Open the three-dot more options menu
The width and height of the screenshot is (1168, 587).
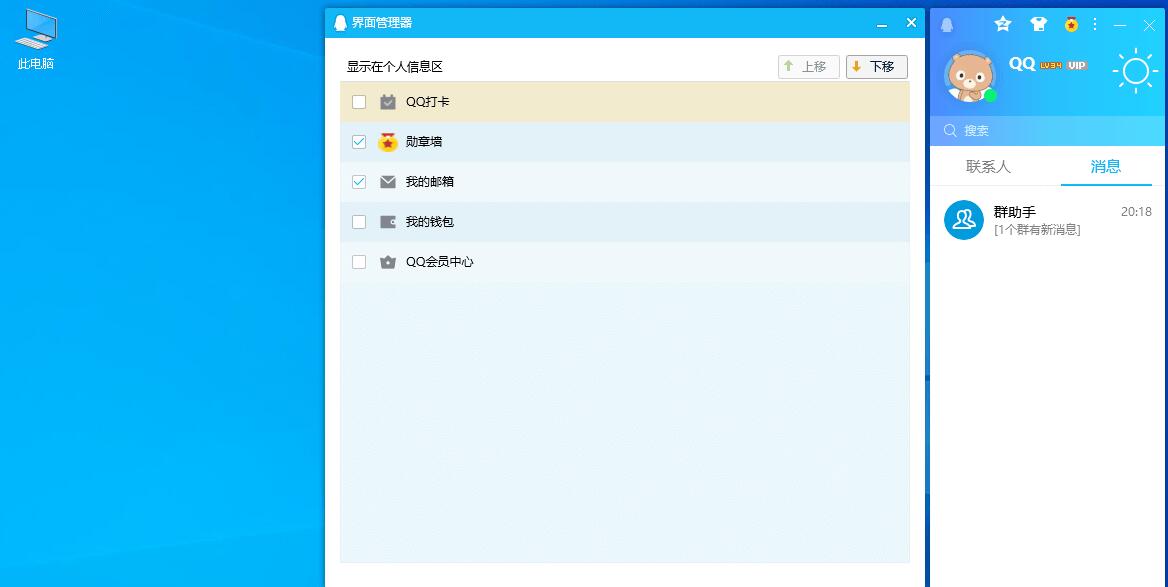coord(1095,24)
